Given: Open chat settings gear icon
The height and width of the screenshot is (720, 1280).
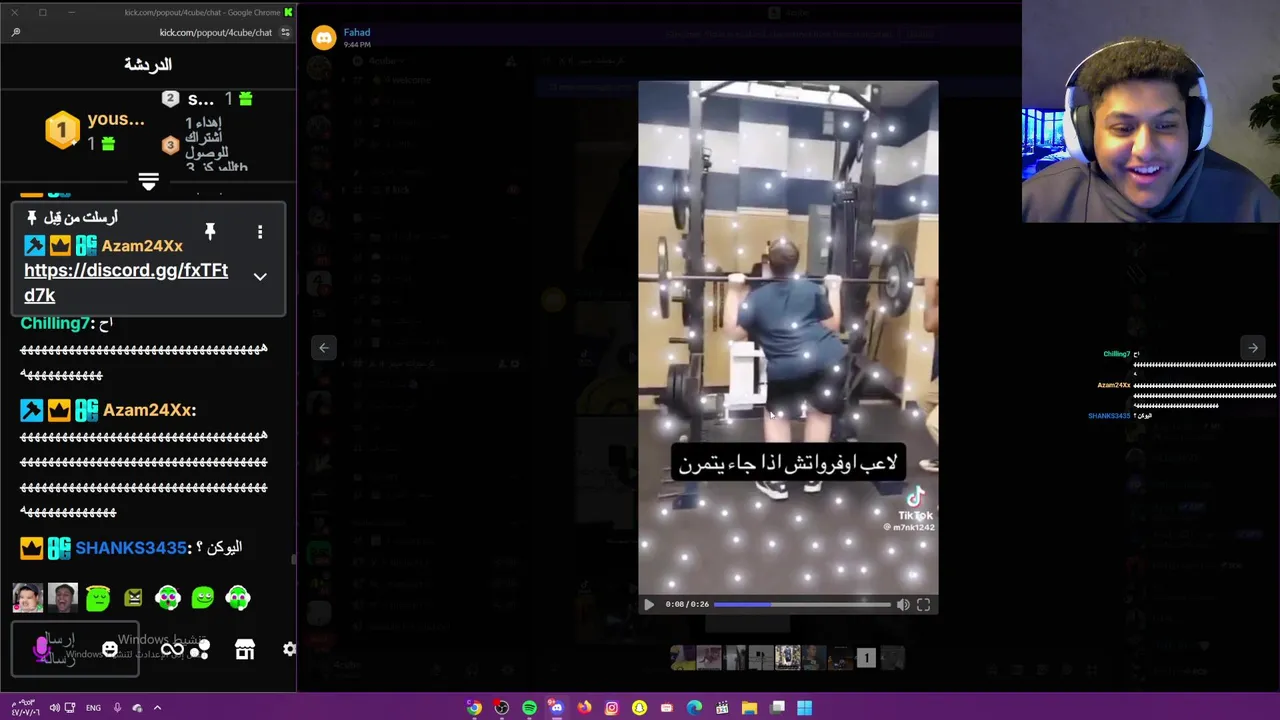Looking at the screenshot, I should [289, 649].
